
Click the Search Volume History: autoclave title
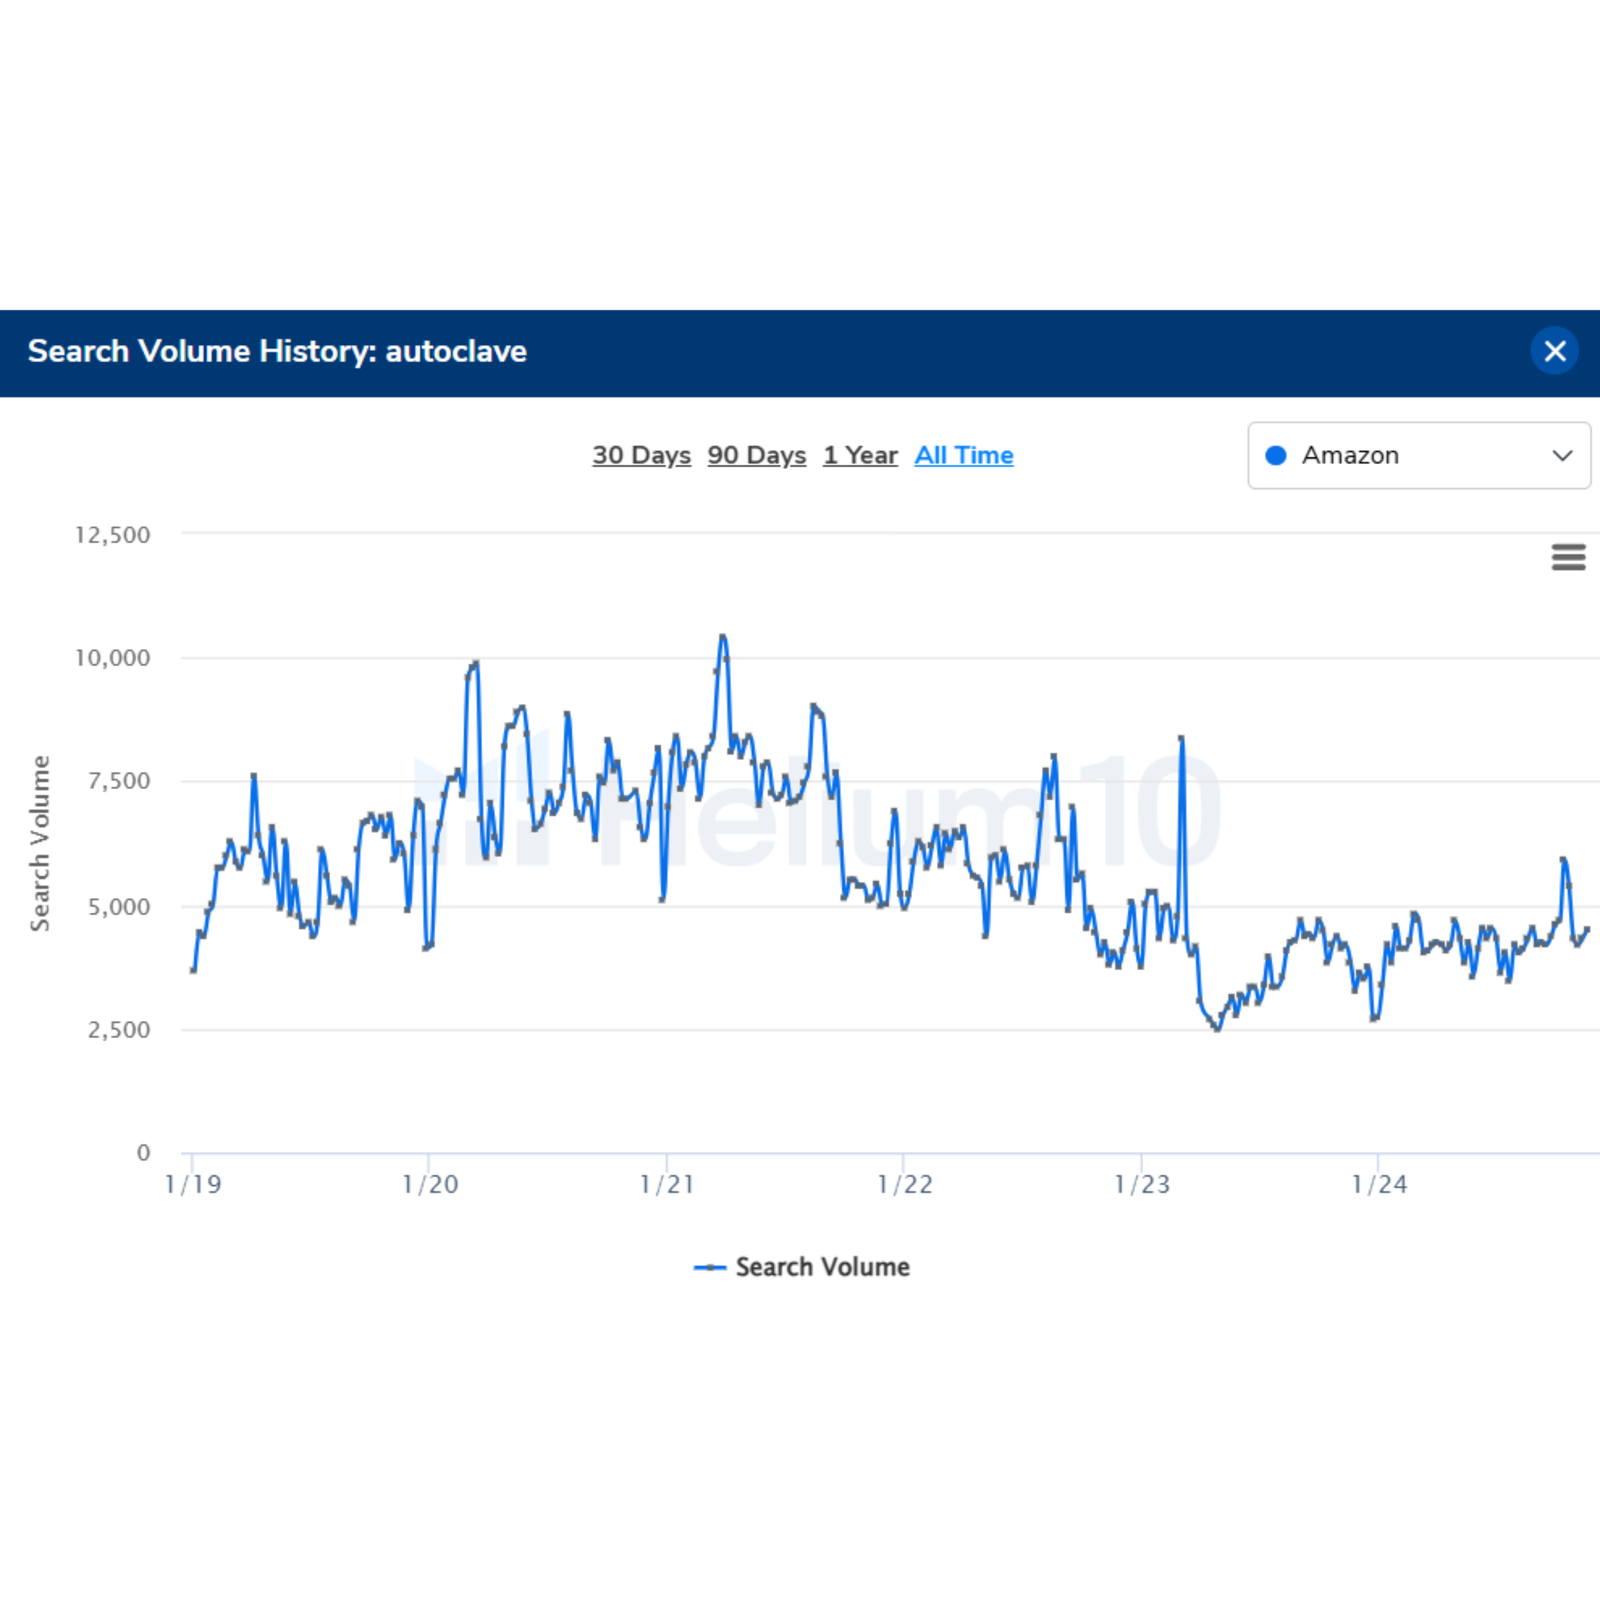(277, 351)
